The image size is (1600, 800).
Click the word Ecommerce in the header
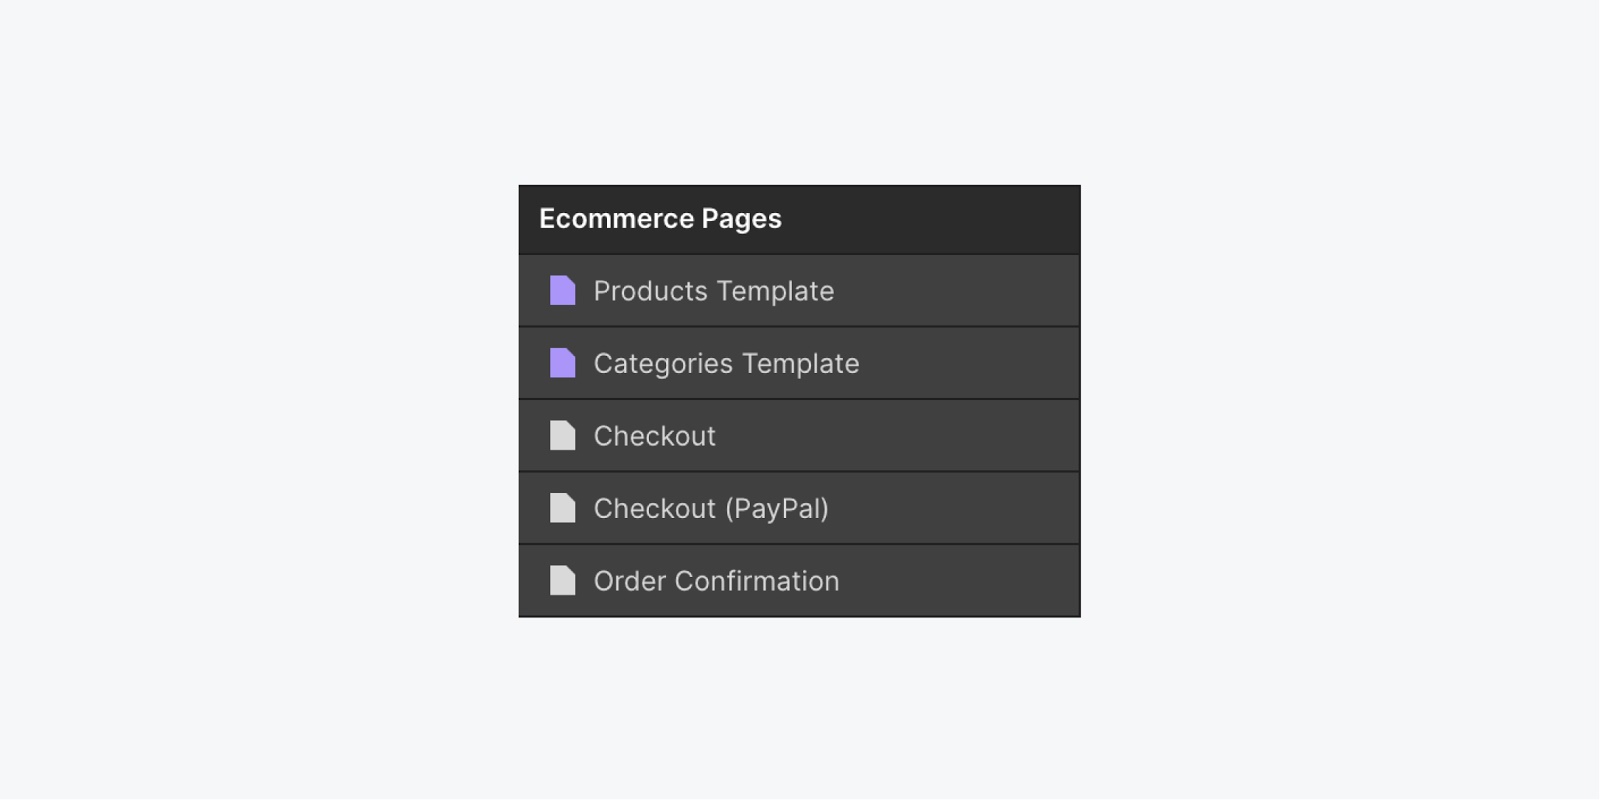[x=616, y=219]
